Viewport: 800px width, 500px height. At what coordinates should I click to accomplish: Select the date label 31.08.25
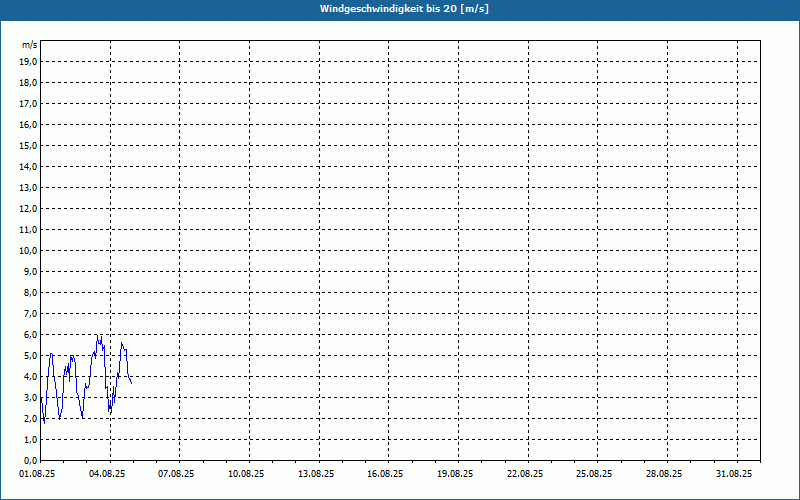734,474
